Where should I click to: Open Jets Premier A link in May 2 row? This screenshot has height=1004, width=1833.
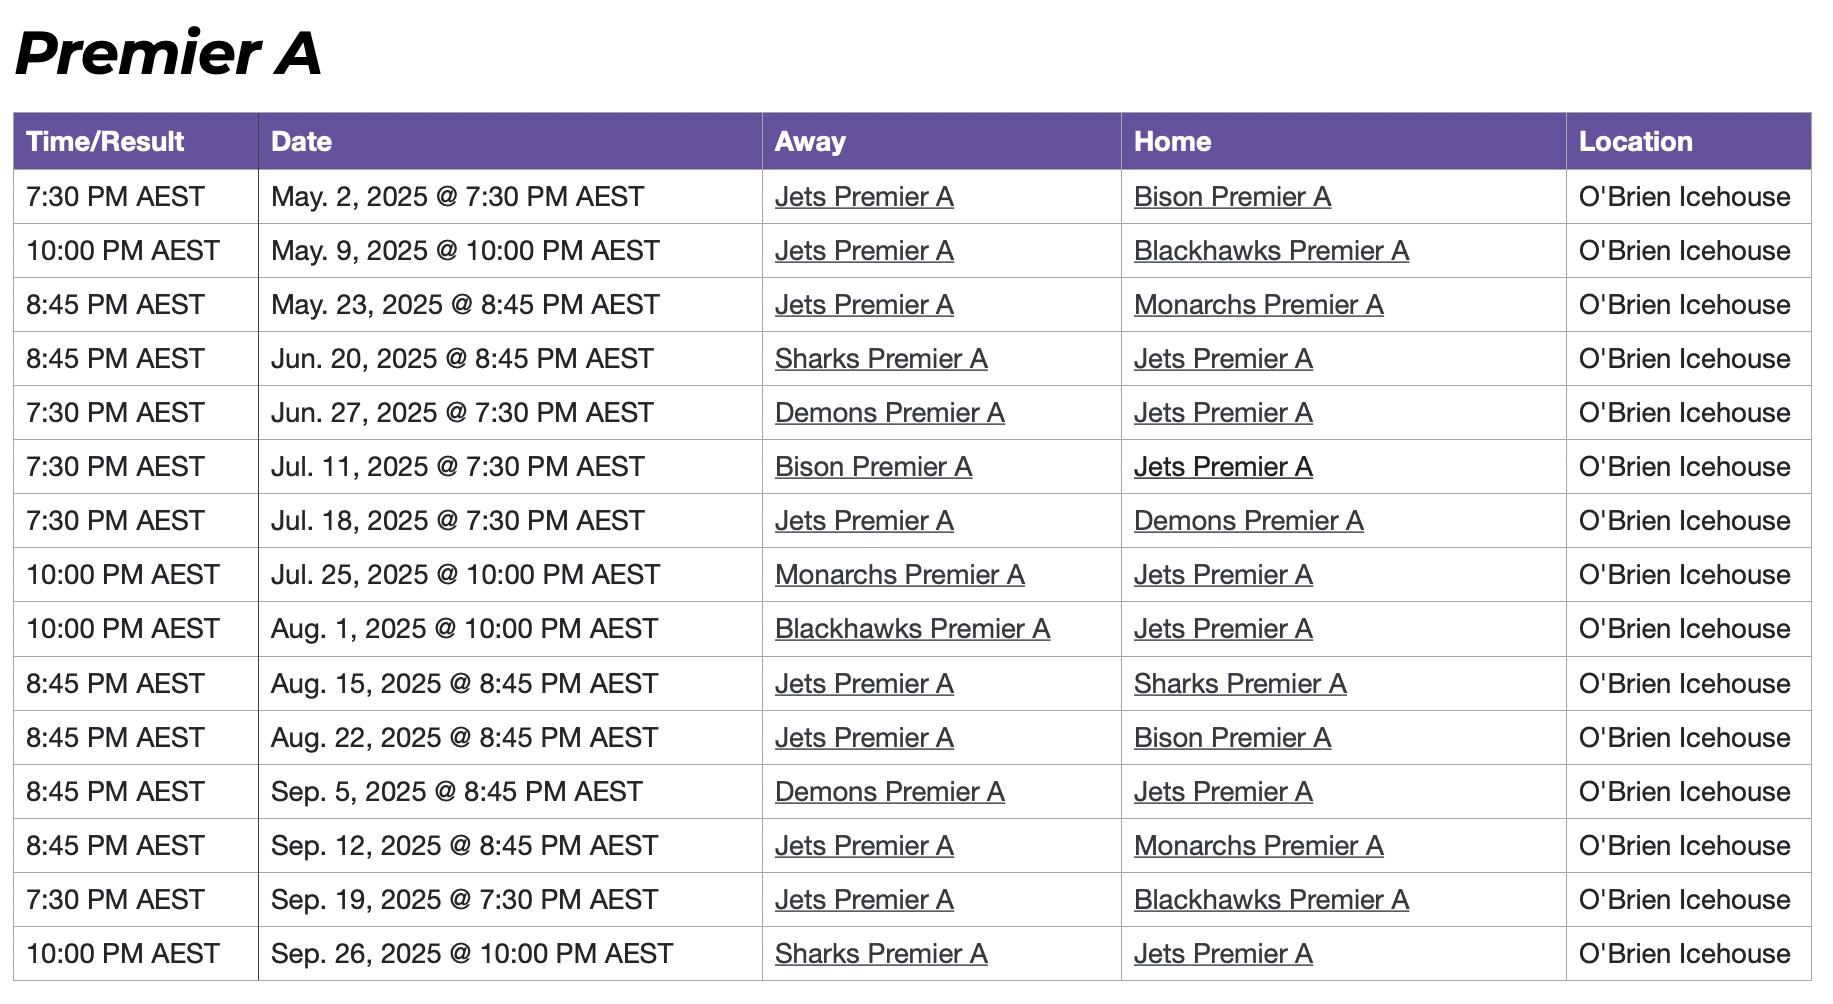point(864,197)
